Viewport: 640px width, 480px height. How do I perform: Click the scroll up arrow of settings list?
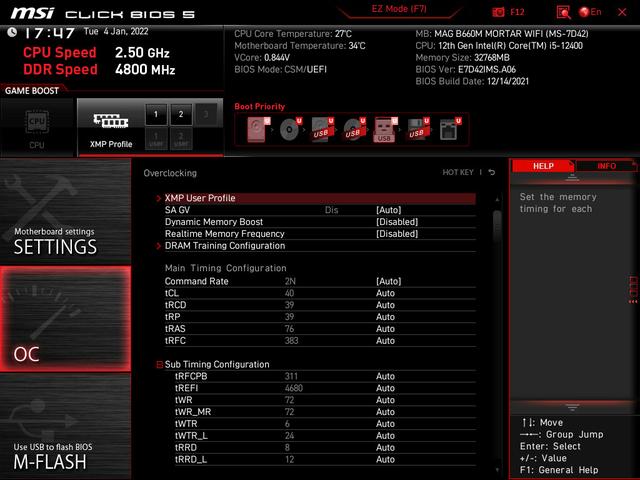coord(497,200)
